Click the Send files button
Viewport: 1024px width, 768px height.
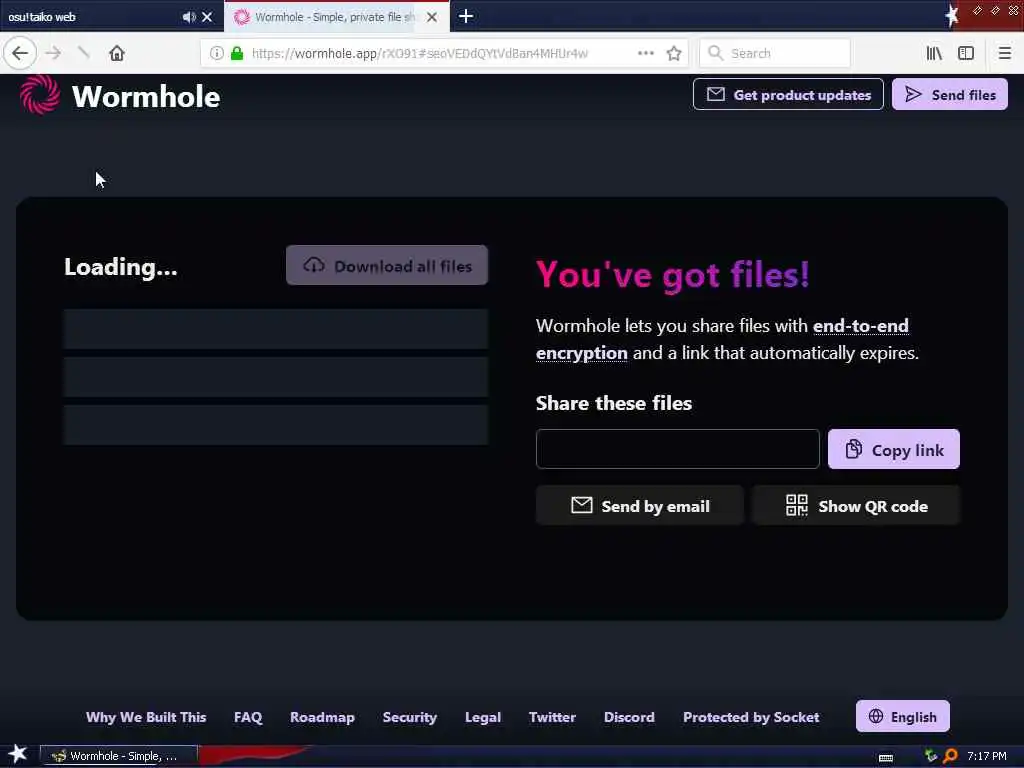click(x=950, y=95)
